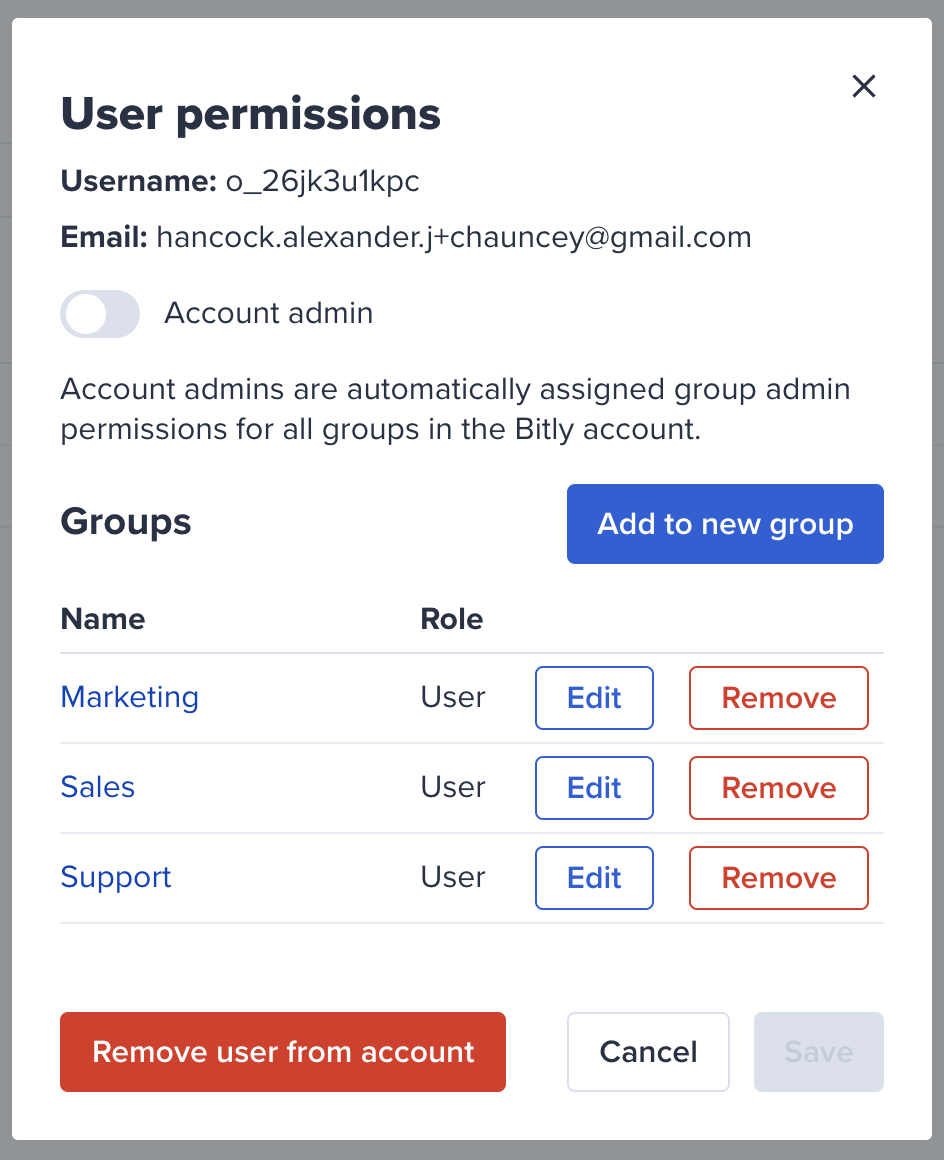Click Remove user from account
This screenshot has width=944, height=1160.
coord(283,1052)
